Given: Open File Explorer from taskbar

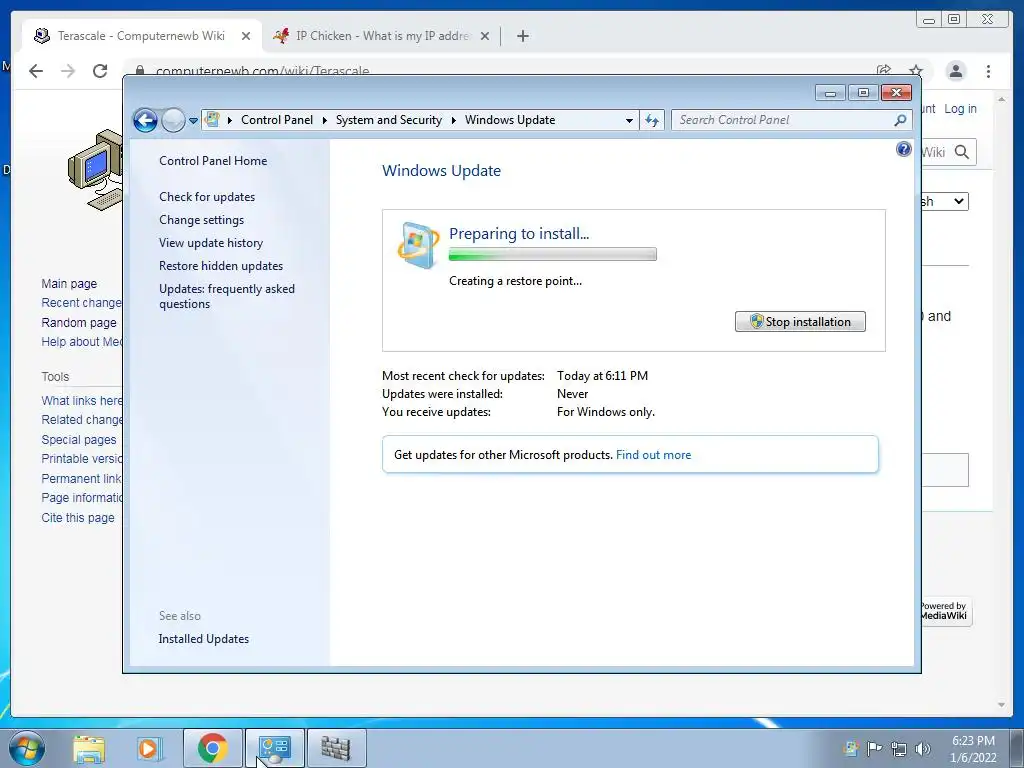Looking at the screenshot, I should point(89,748).
